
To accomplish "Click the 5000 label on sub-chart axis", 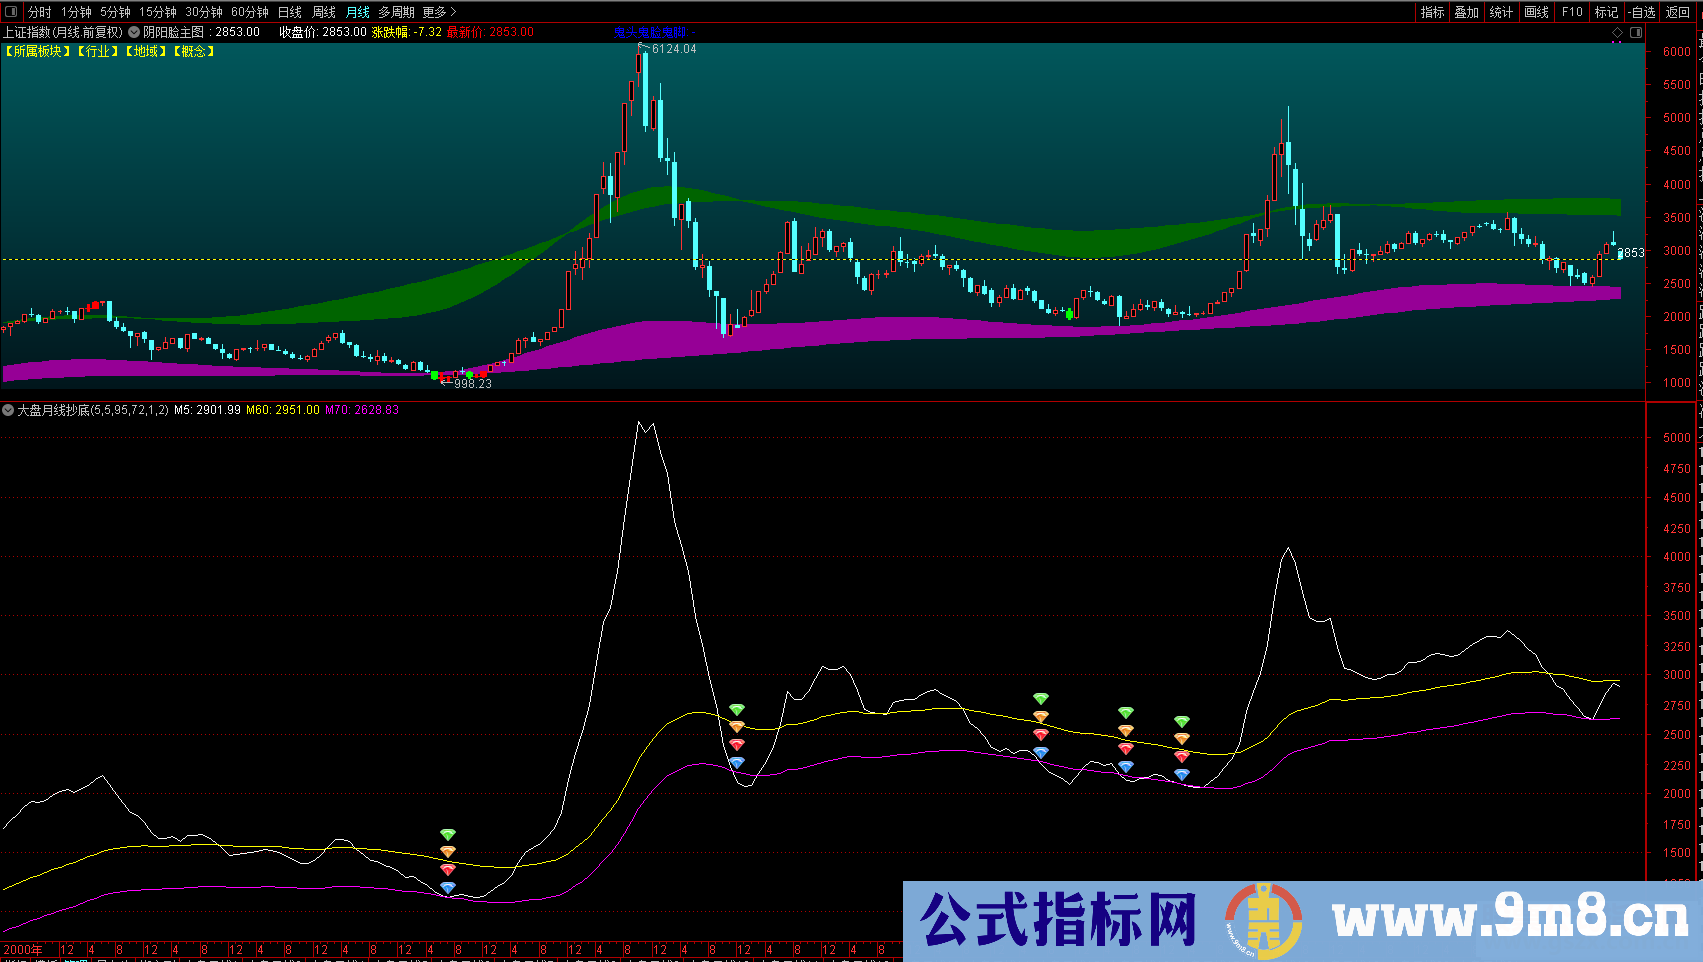I will point(1677,438).
